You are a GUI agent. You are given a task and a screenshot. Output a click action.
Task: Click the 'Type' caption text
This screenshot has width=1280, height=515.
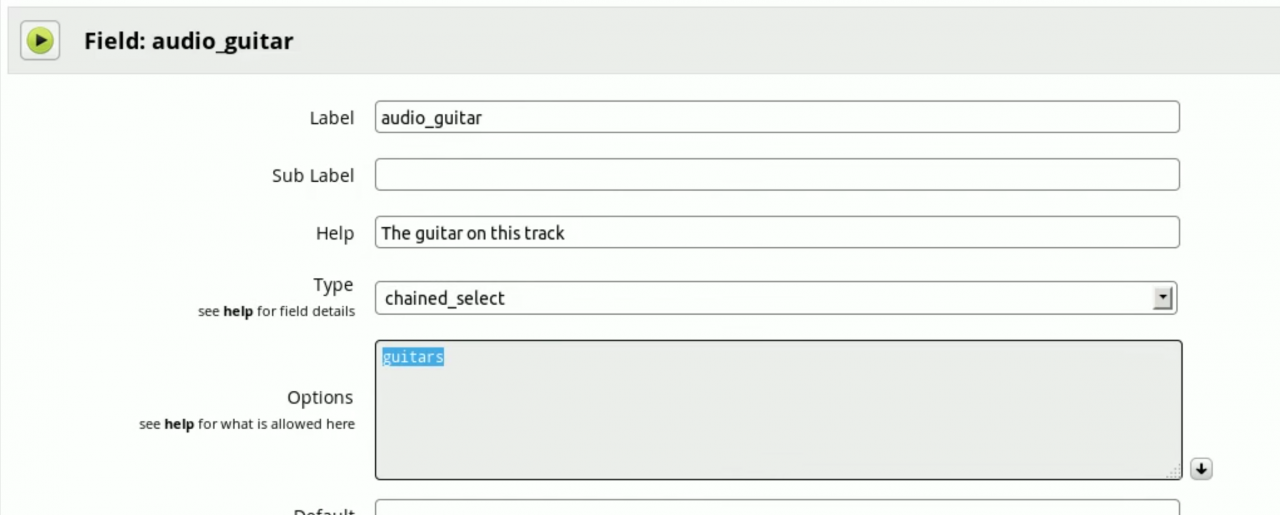click(333, 286)
